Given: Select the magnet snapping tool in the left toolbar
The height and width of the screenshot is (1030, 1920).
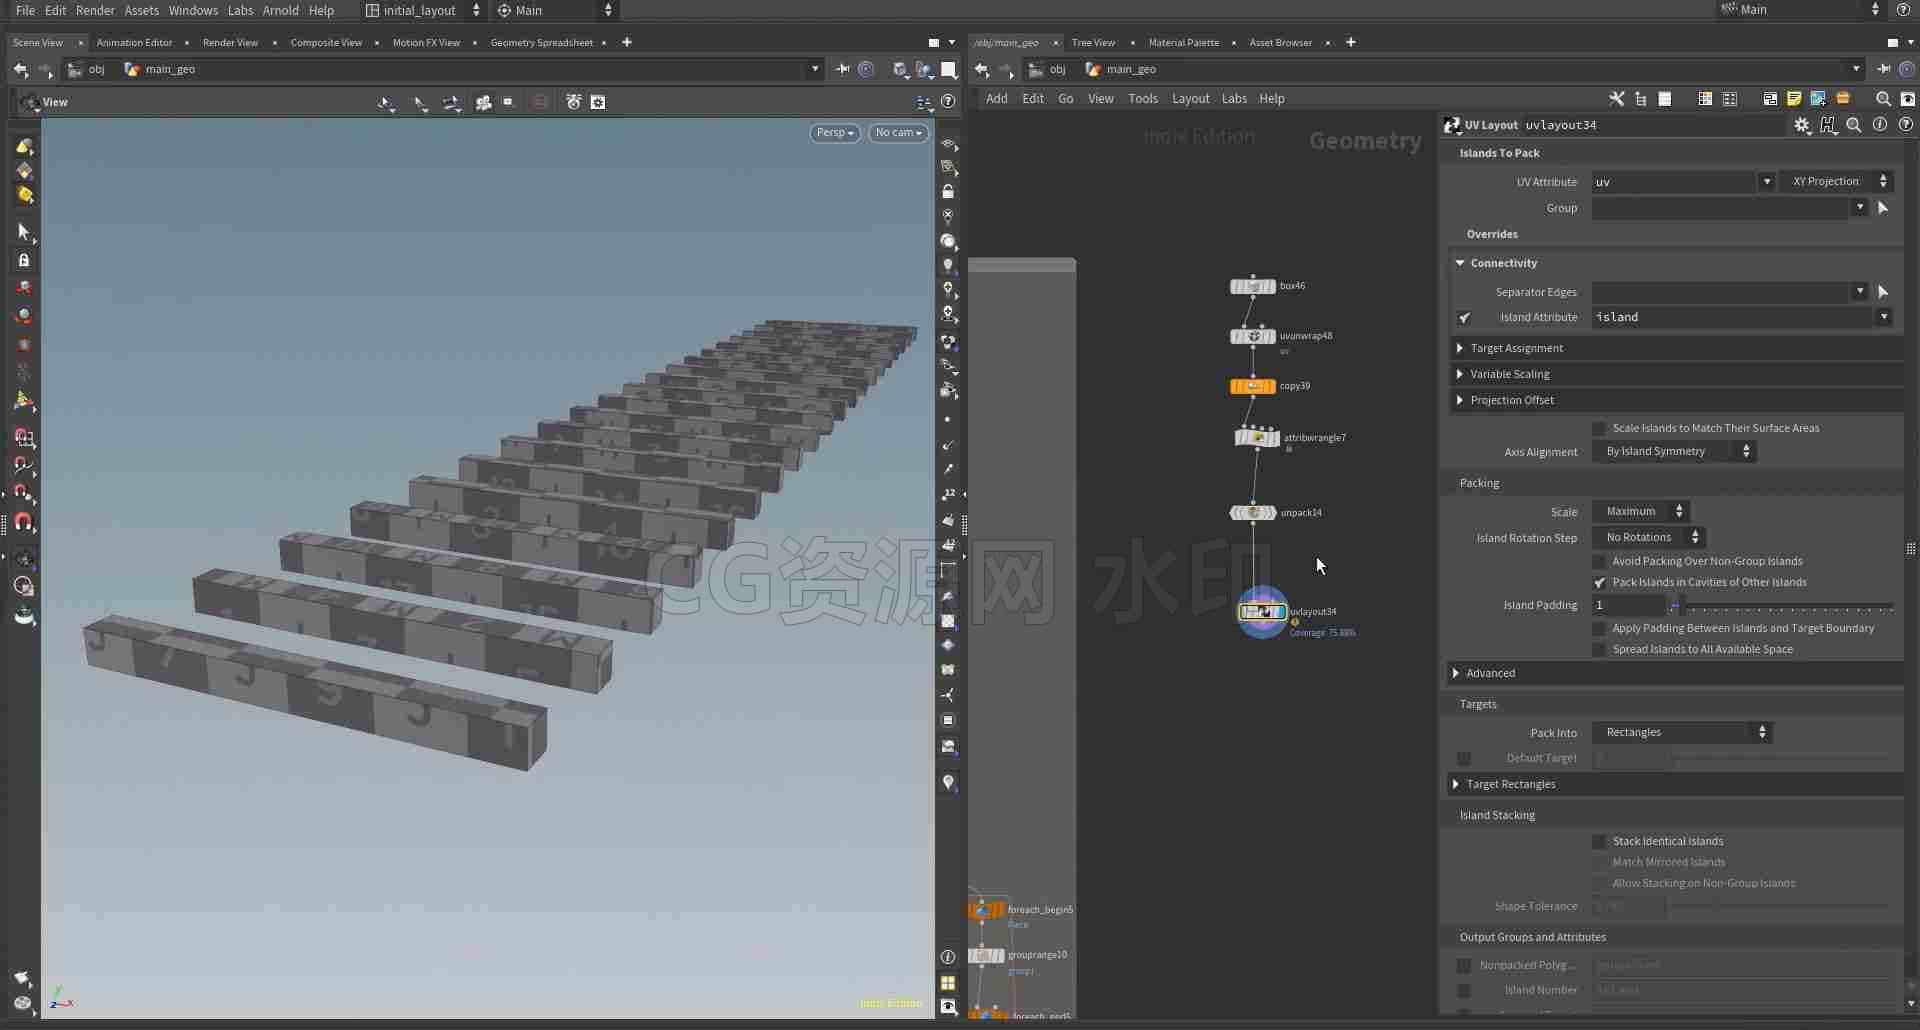Looking at the screenshot, I should click(x=24, y=523).
